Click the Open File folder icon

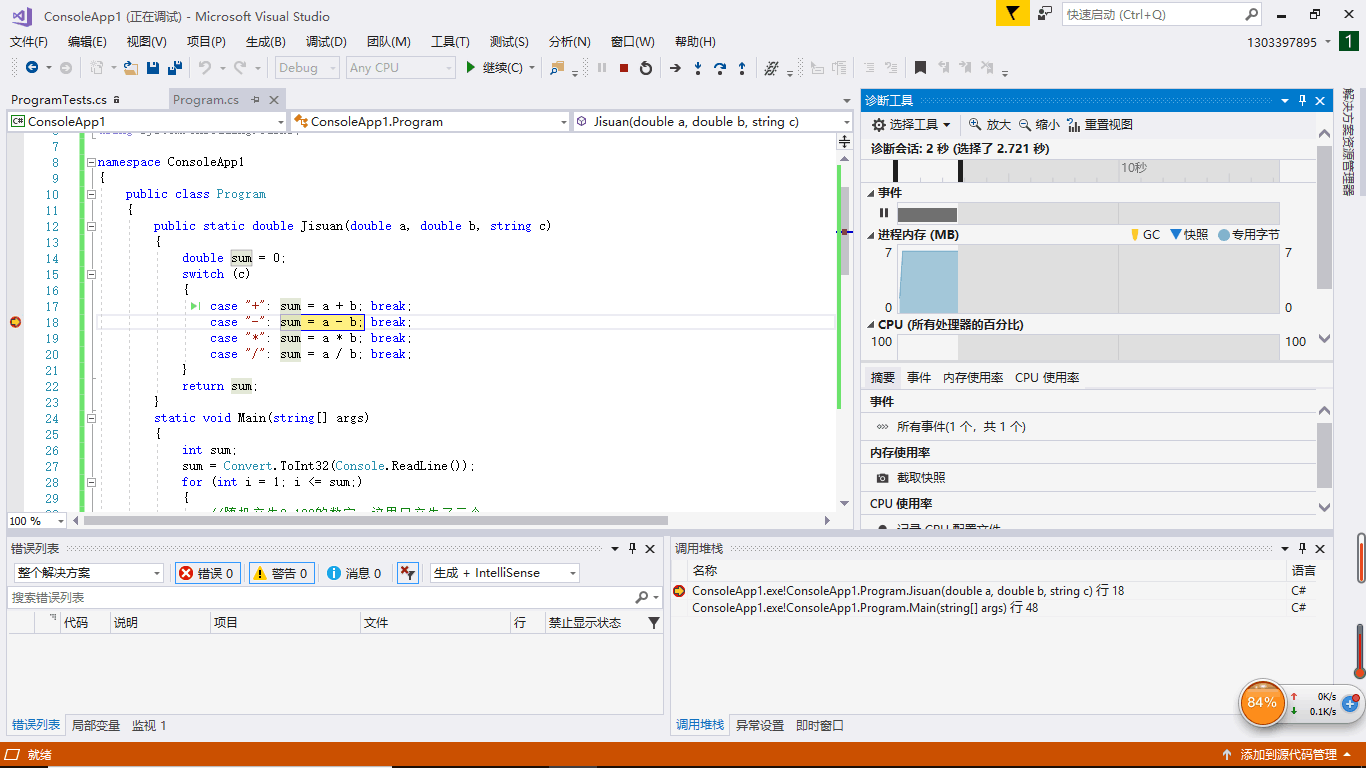(x=130, y=68)
